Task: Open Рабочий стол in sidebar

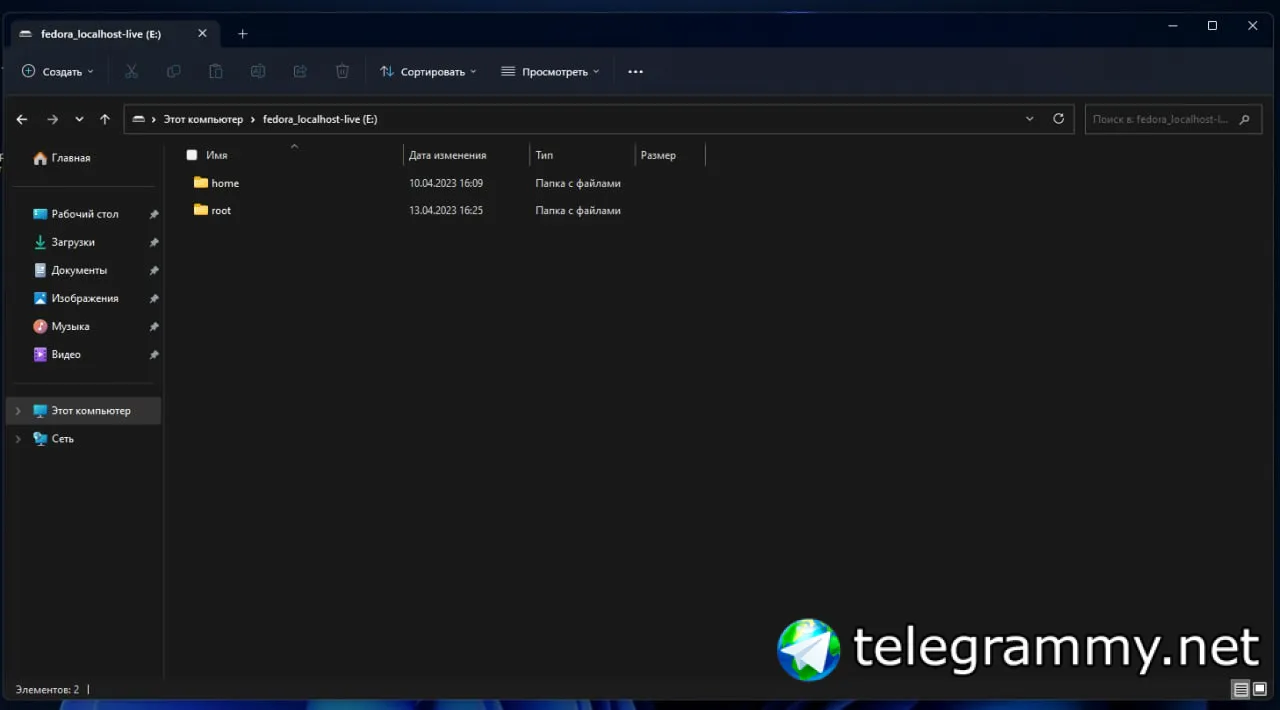Action: 76,214
